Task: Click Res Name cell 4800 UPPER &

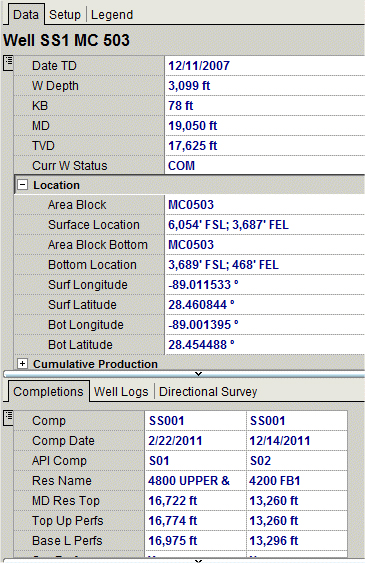Action: pyautogui.click(x=196, y=481)
